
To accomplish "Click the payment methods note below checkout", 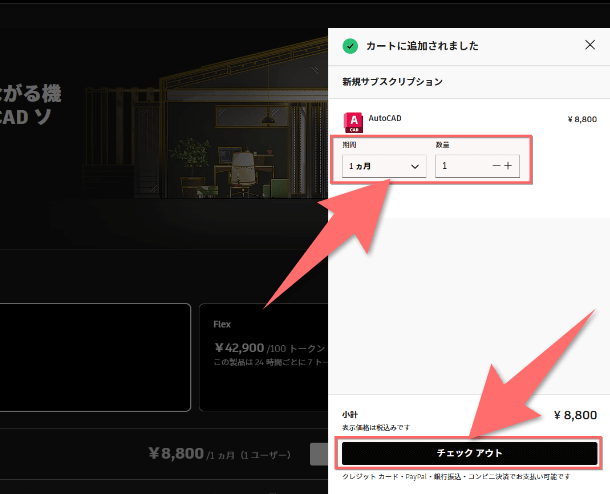I will pos(456,476).
